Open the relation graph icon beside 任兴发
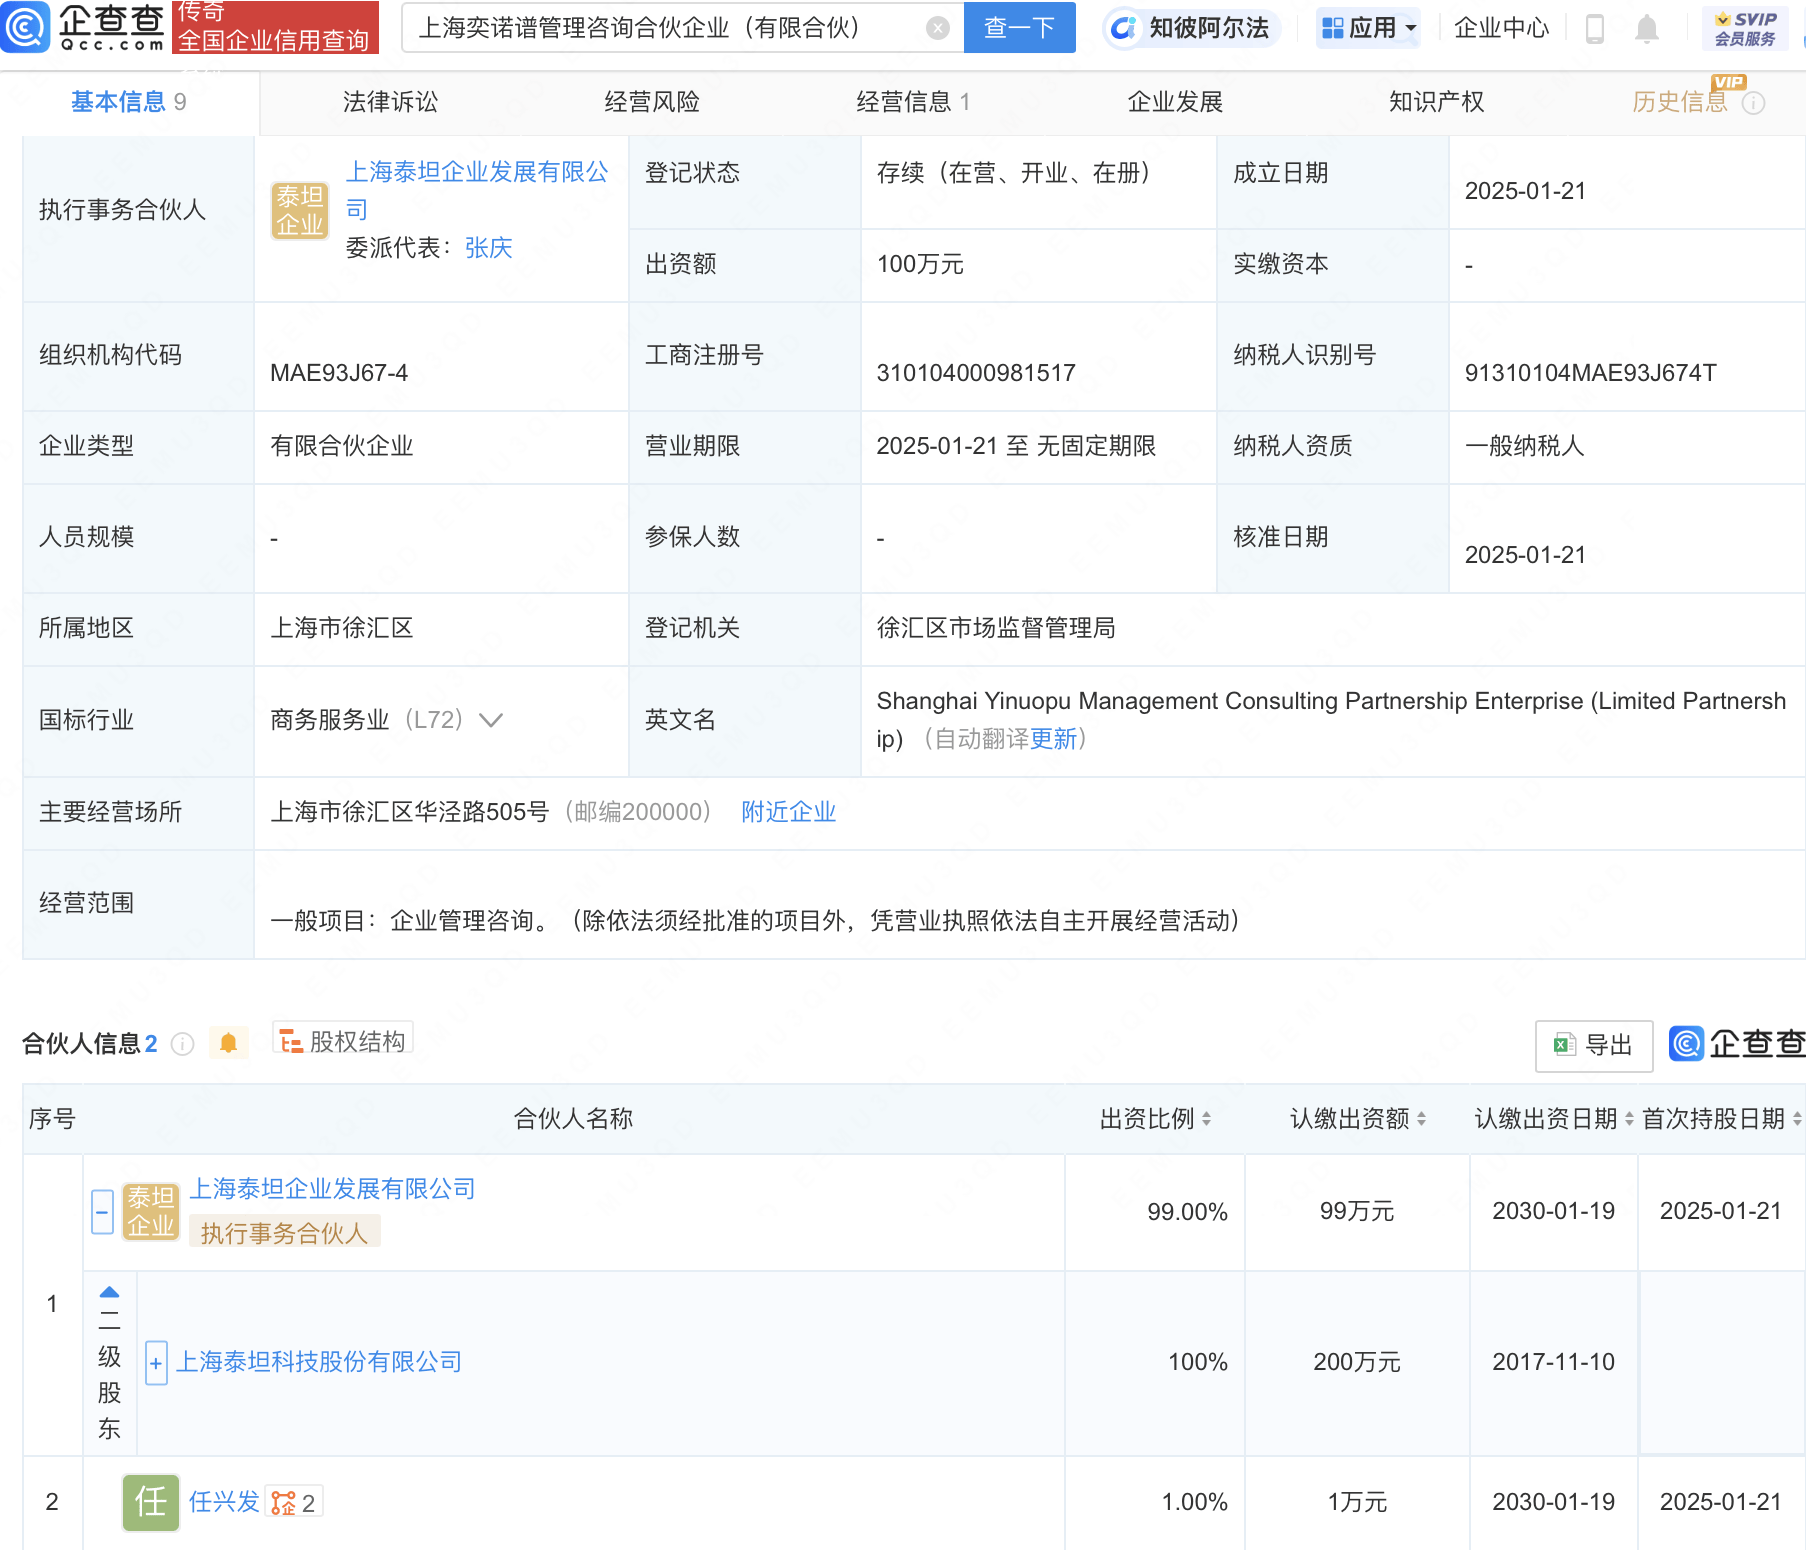This screenshot has height=1550, width=1806. click(x=294, y=1503)
